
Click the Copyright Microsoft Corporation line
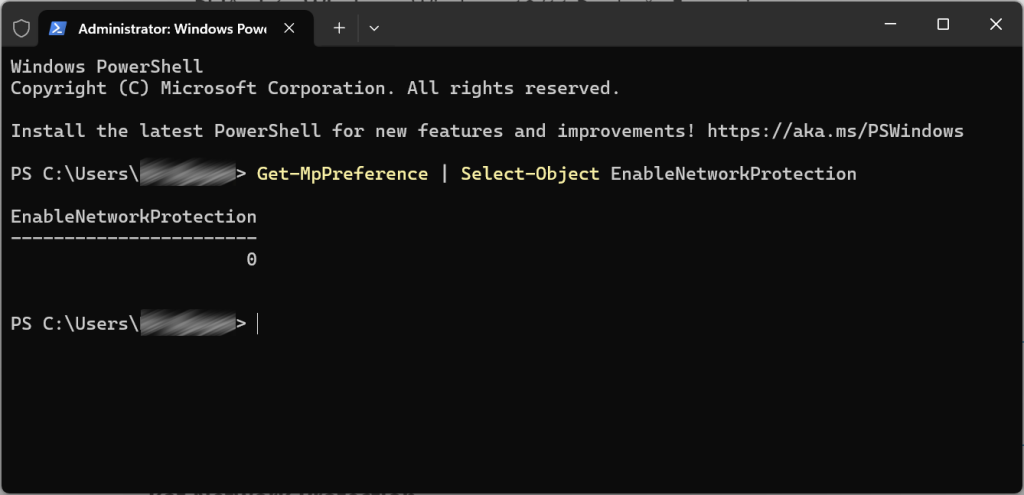(315, 88)
